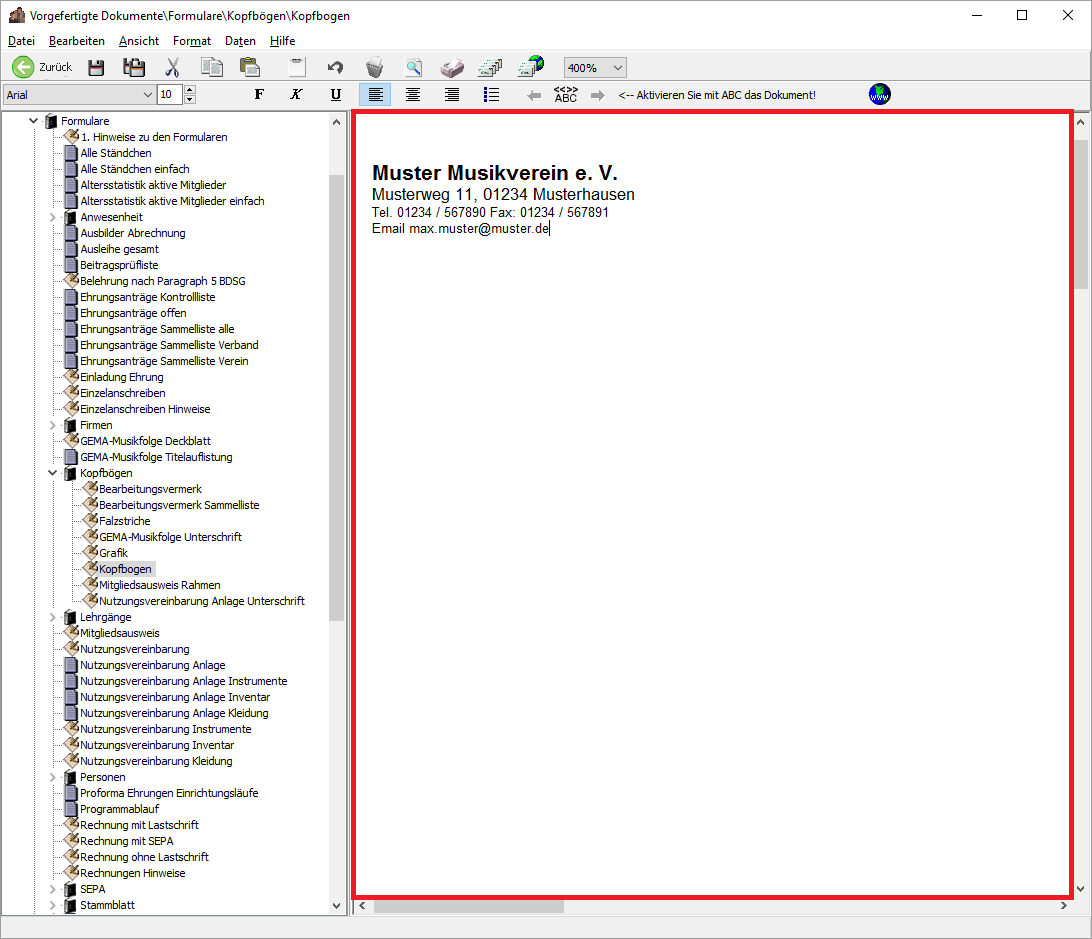The image size is (1092, 939).
Task: Select Mitgliedsausweis Rahmen in tree
Action: pyautogui.click(x=159, y=585)
